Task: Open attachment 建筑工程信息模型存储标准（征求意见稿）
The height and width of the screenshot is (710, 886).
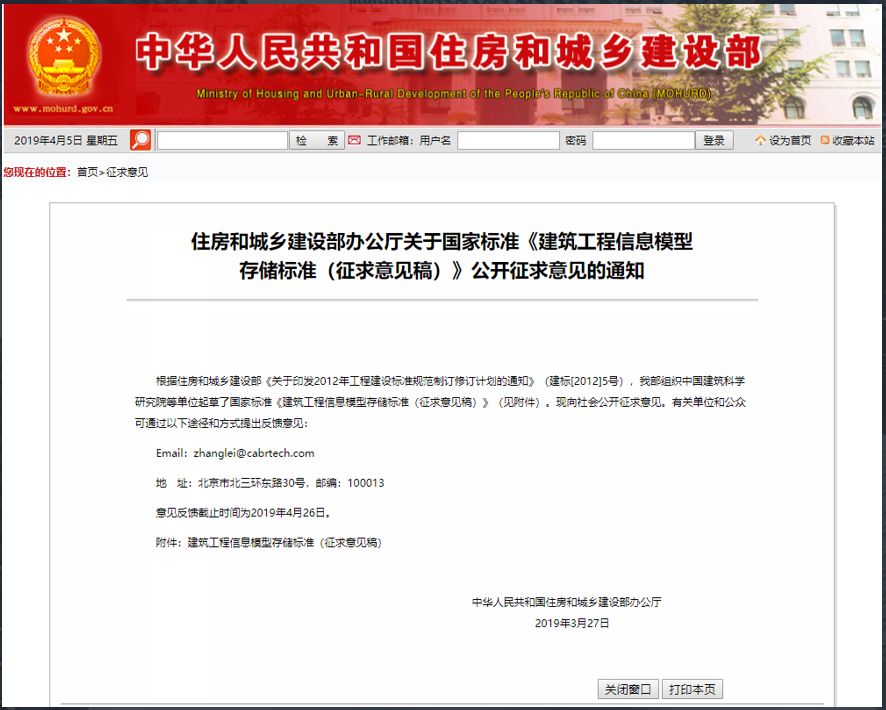Action: (x=285, y=542)
